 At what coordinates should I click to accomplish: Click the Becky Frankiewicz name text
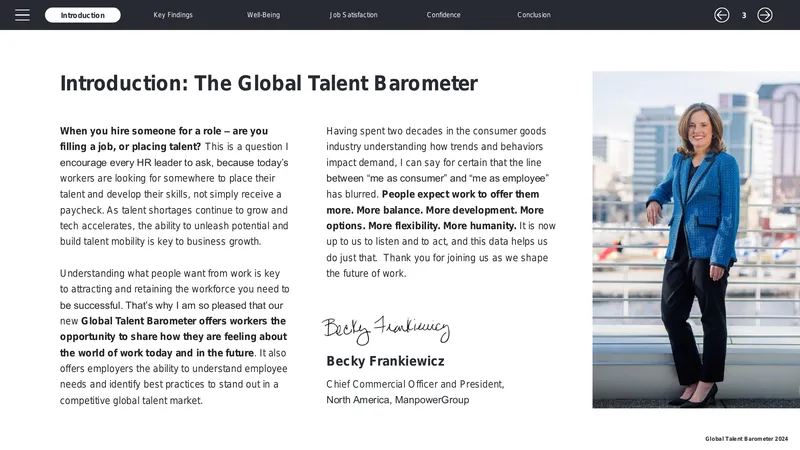point(385,361)
